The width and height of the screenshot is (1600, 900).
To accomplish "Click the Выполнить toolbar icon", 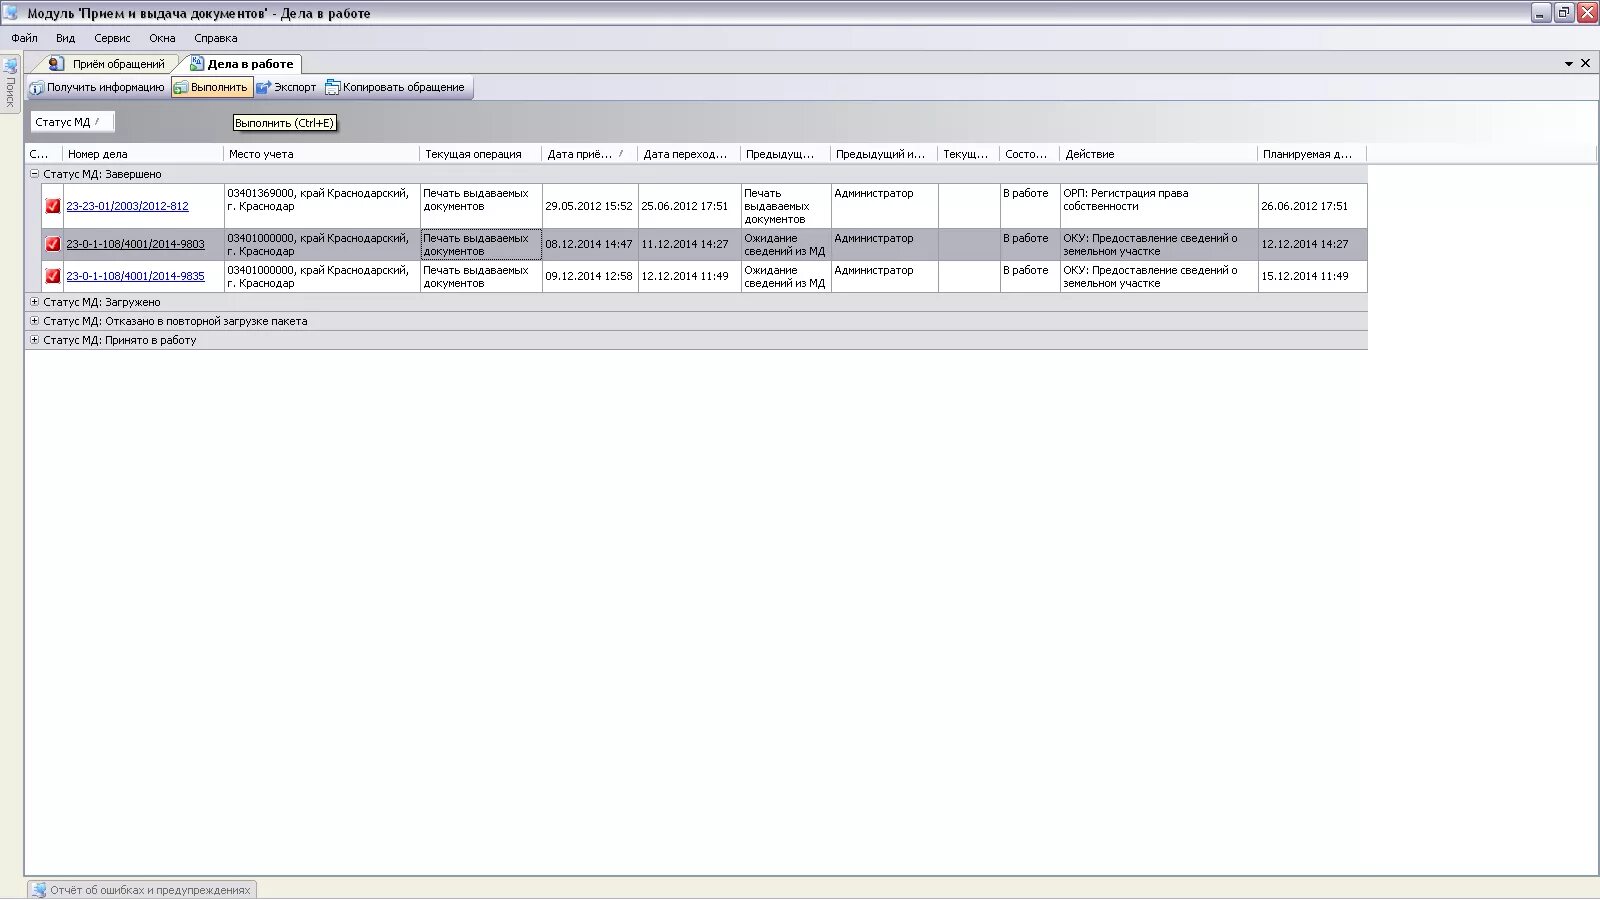I will tap(181, 88).
